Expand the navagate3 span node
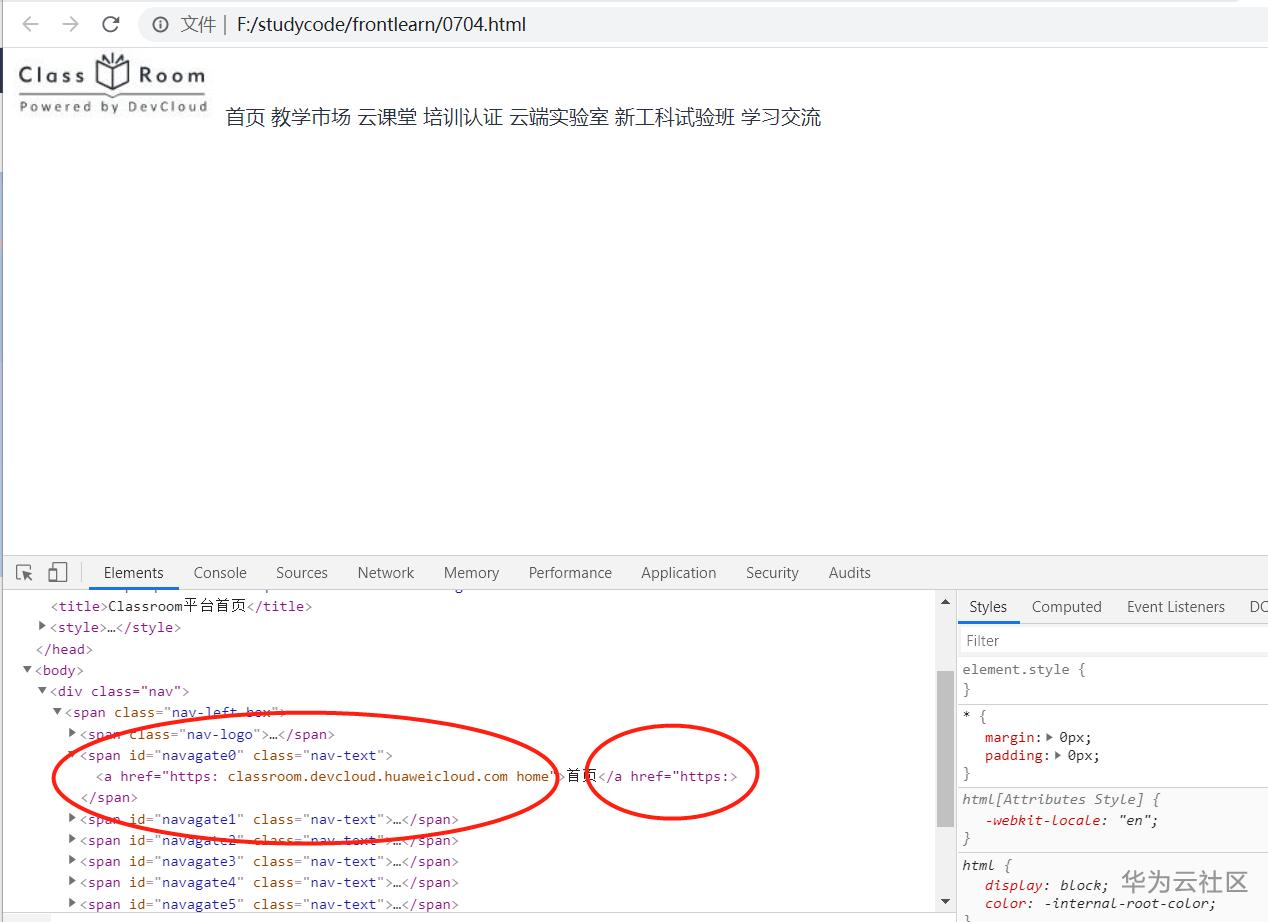 click(x=72, y=860)
